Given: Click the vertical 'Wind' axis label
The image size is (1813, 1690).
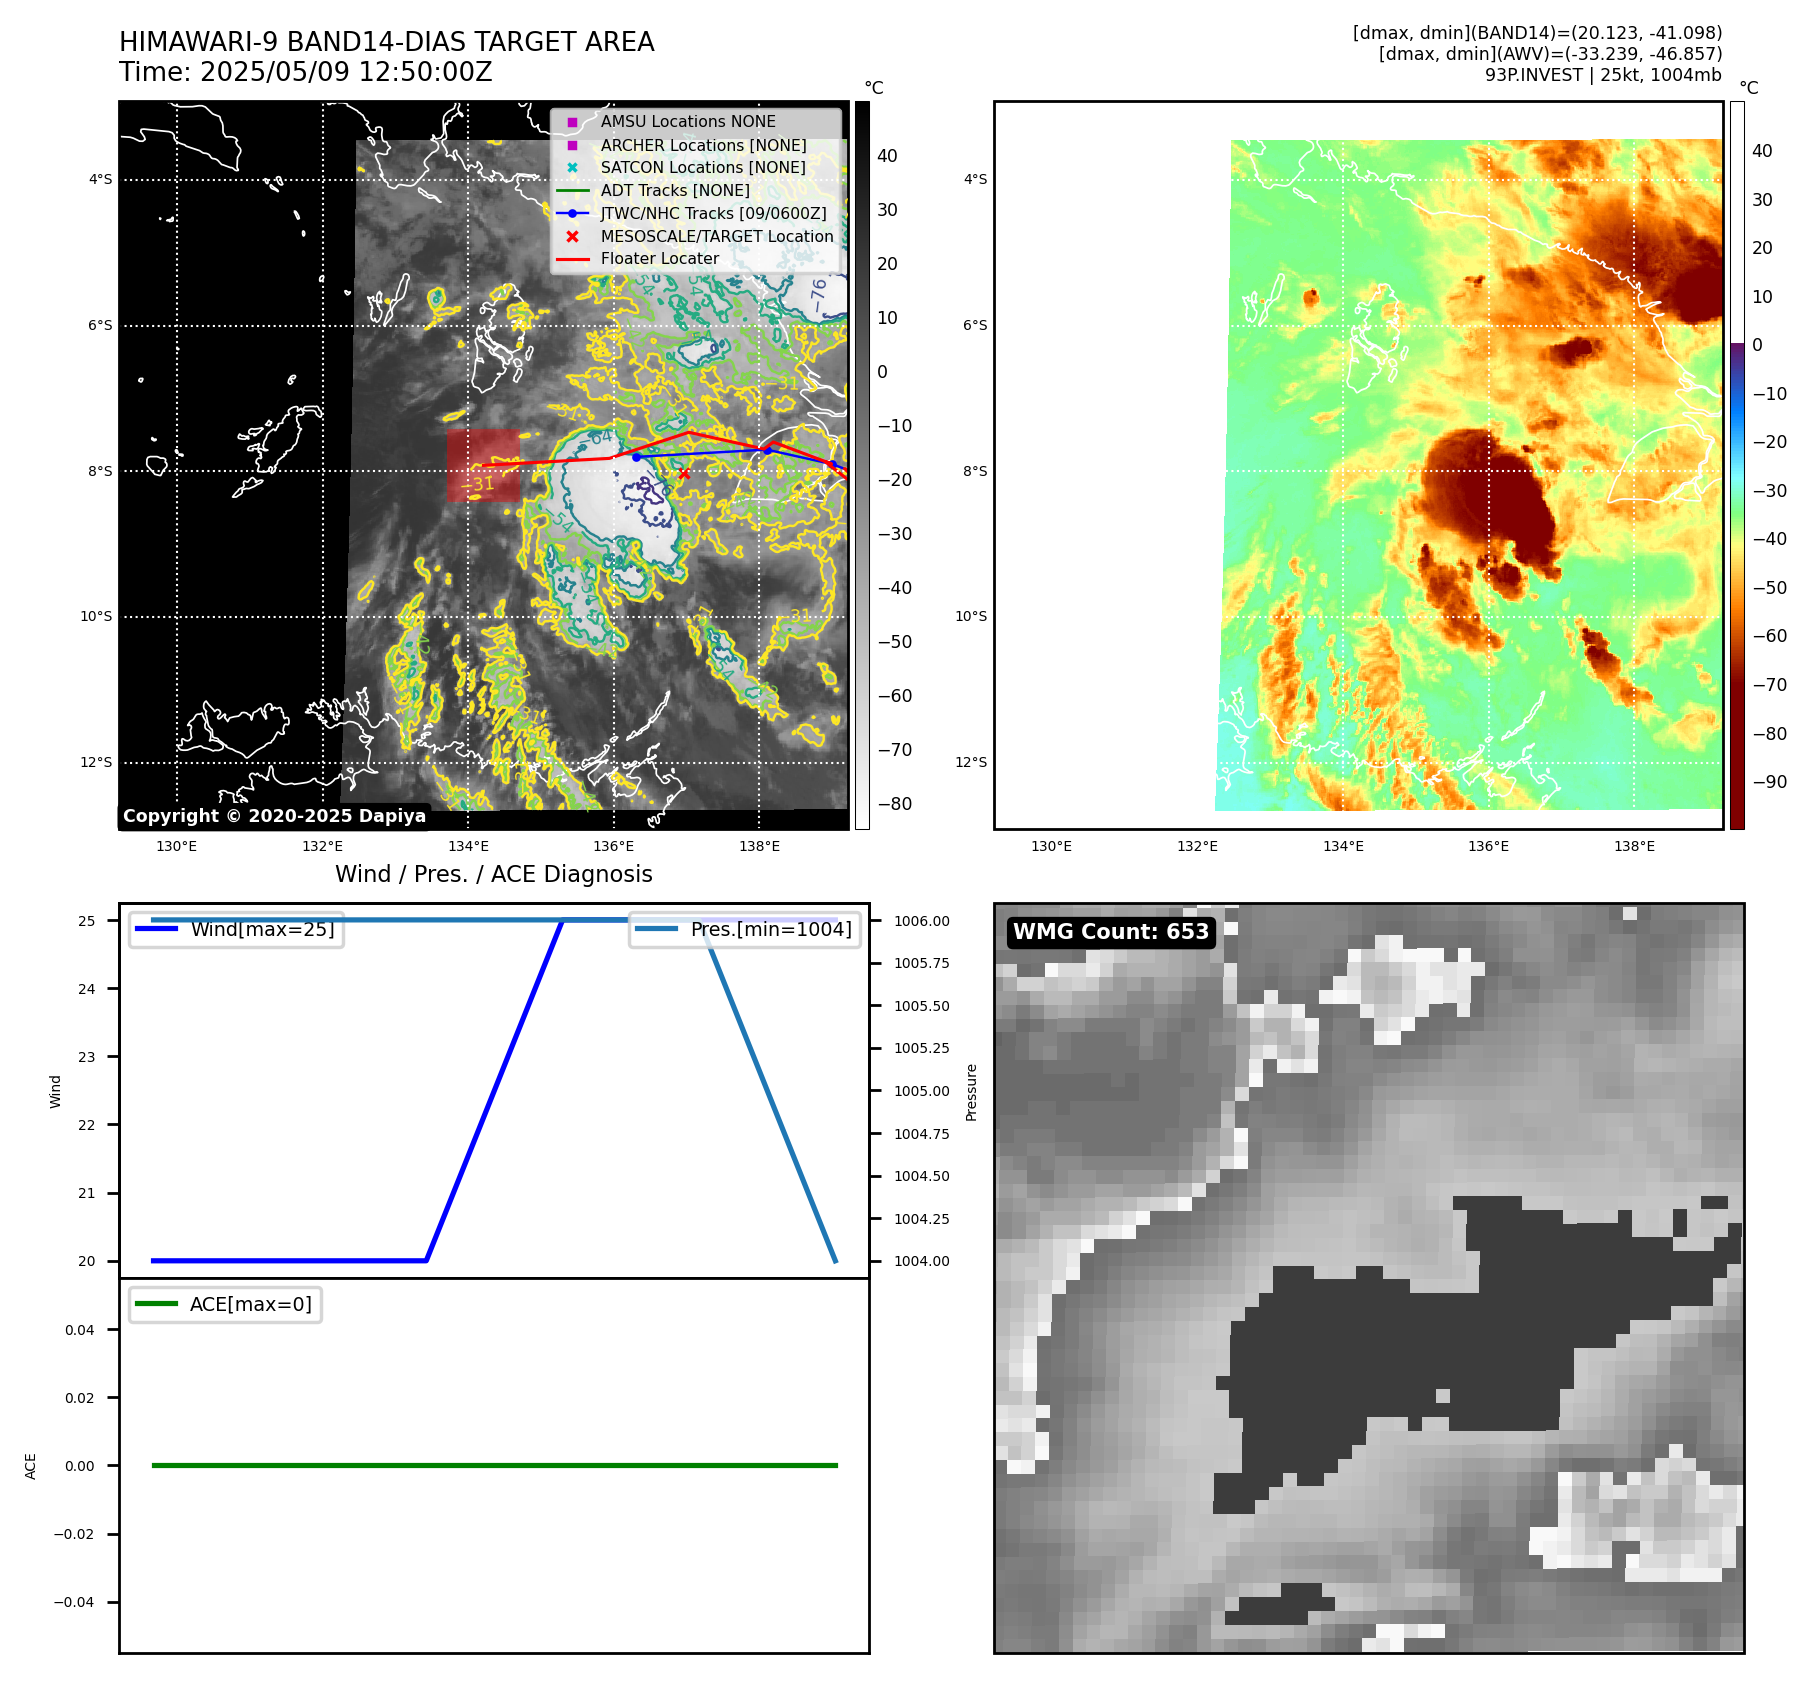Looking at the screenshot, I should [55, 1092].
